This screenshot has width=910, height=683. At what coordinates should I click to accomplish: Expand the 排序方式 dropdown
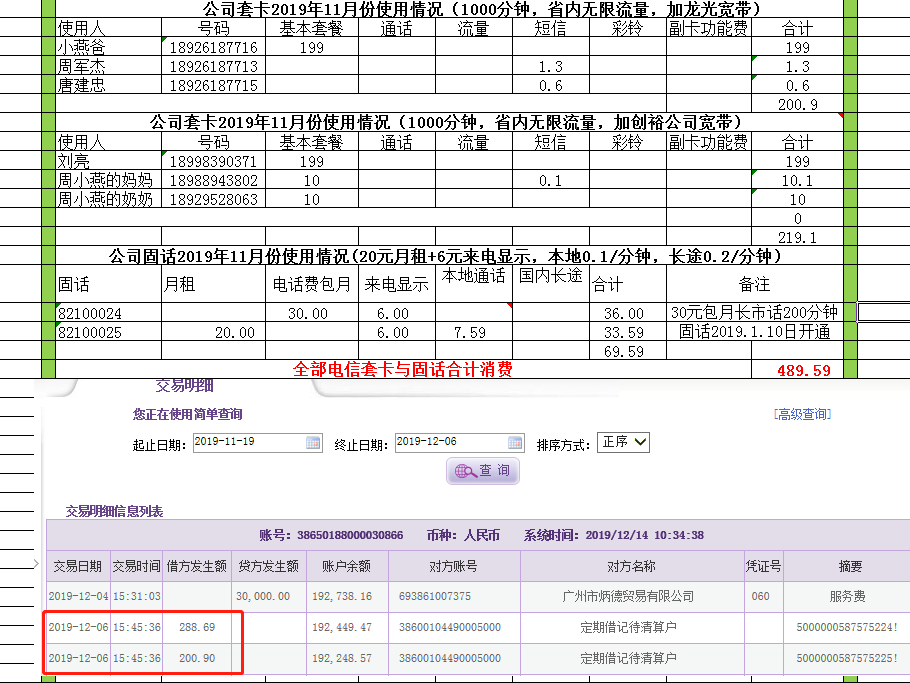point(623,442)
